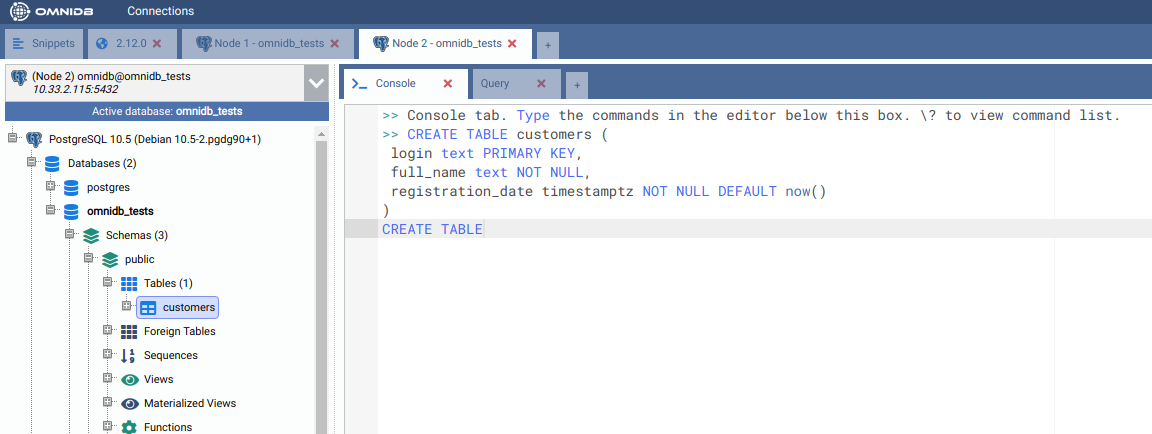
Task: Click the Foreign Tables grid icon
Action: [x=129, y=331]
